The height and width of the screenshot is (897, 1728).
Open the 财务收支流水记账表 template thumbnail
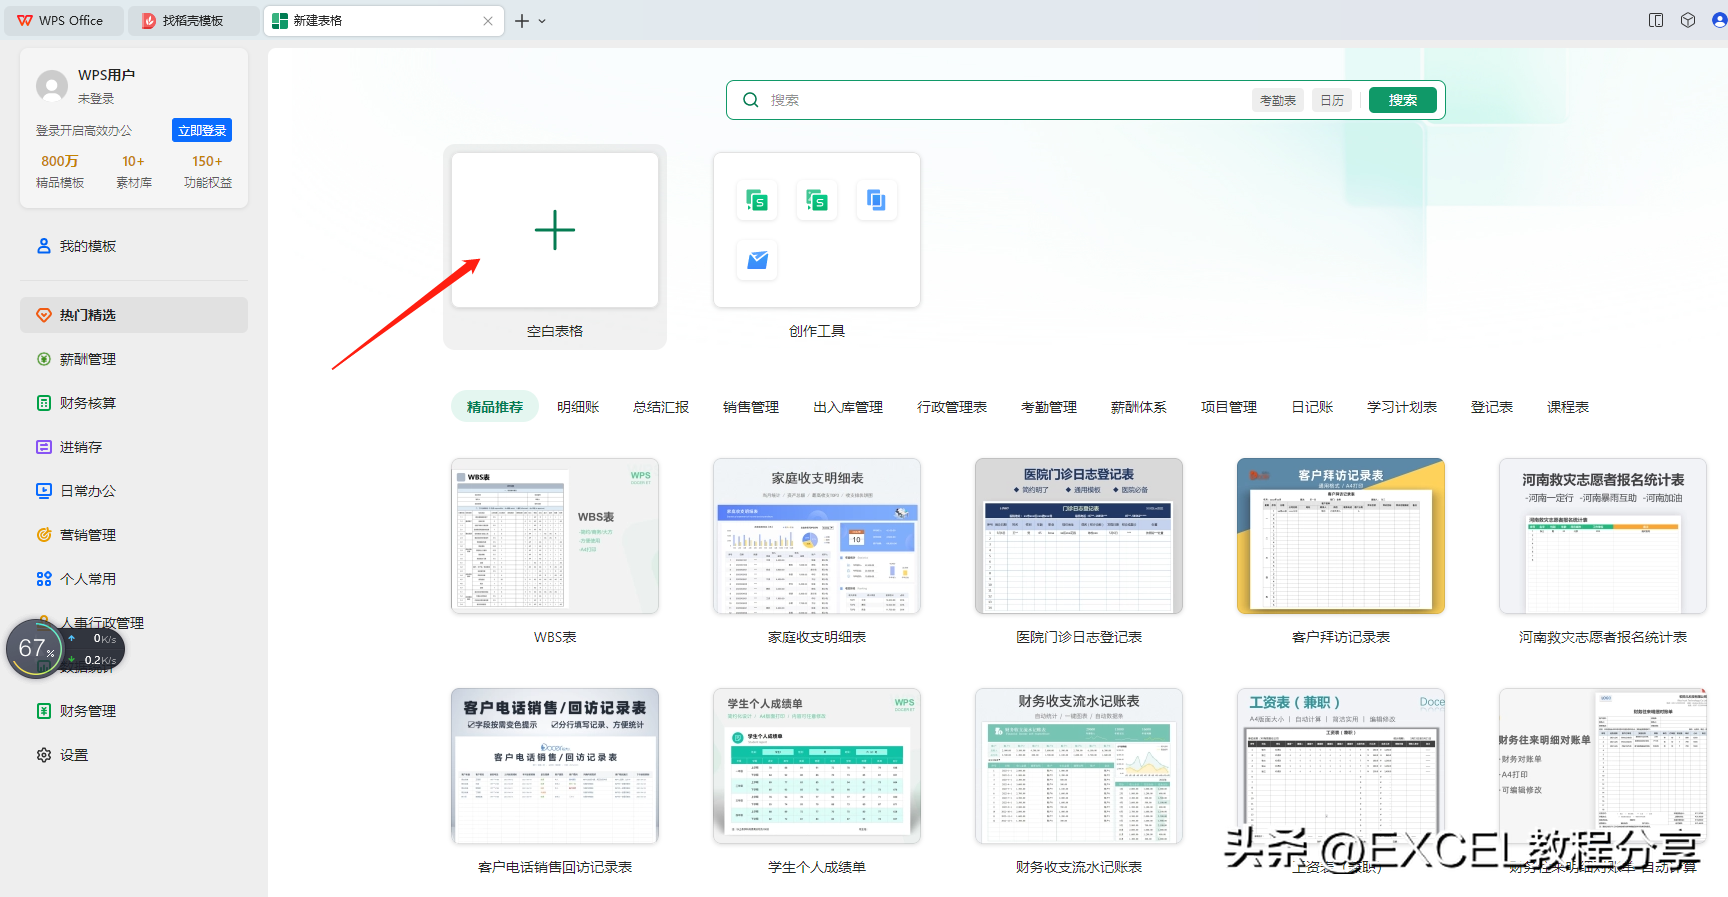[x=1079, y=766]
